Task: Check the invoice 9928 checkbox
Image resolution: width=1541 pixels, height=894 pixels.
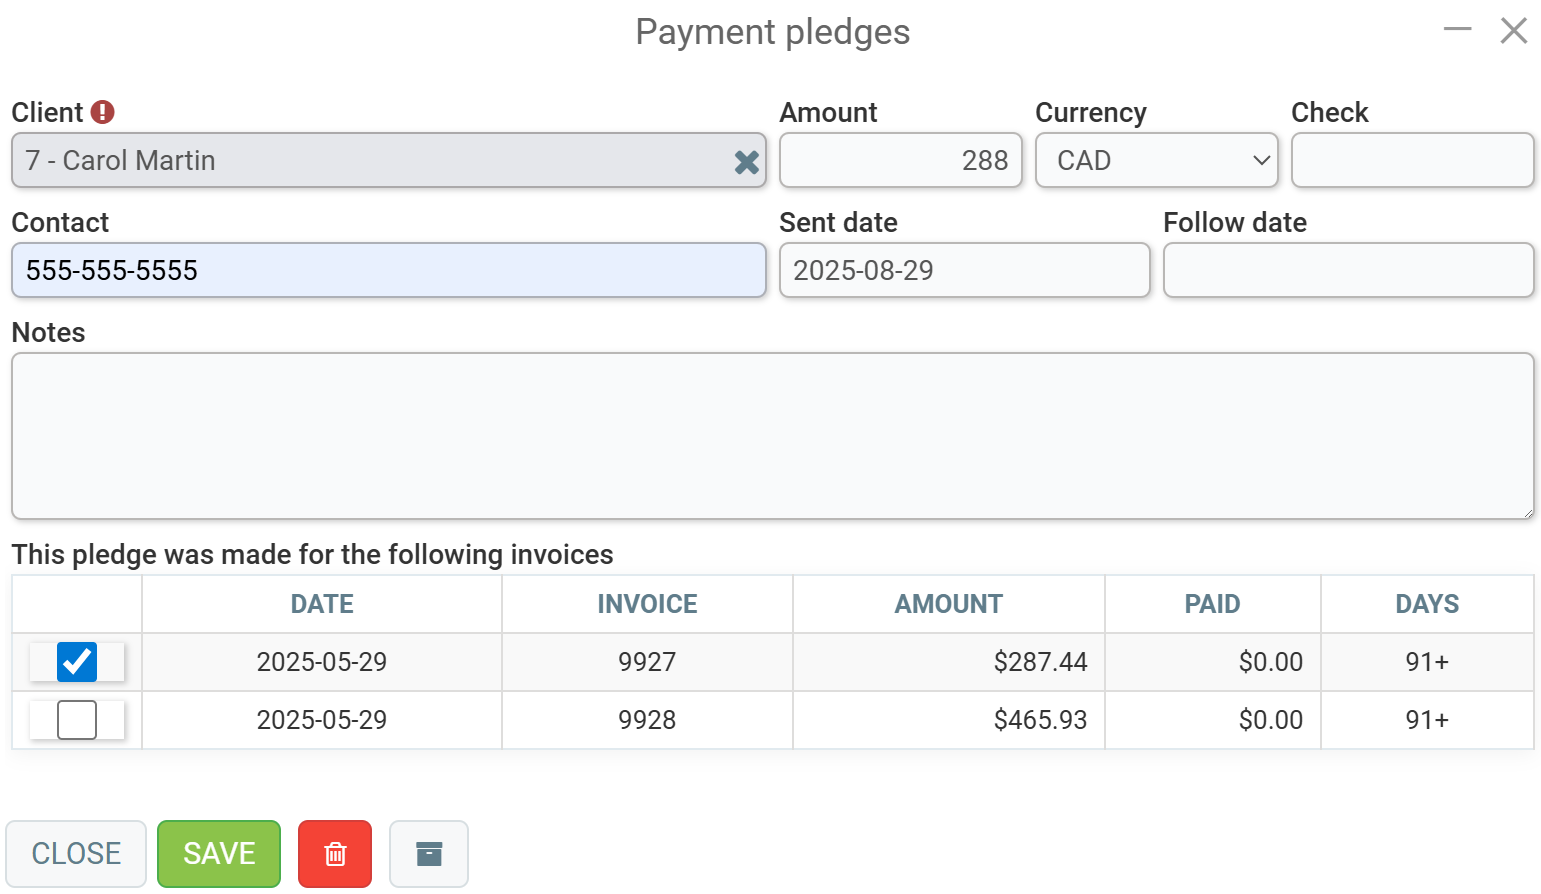Action: pos(77,720)
